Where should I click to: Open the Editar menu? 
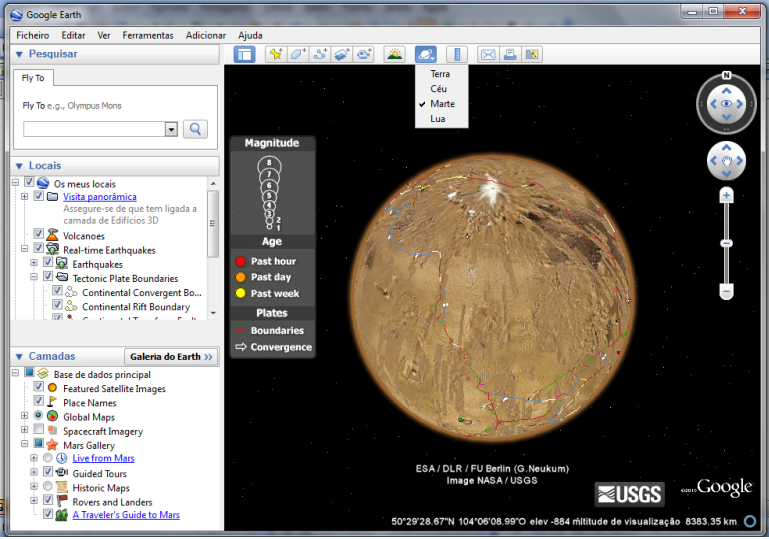click(x=73, y=35)
